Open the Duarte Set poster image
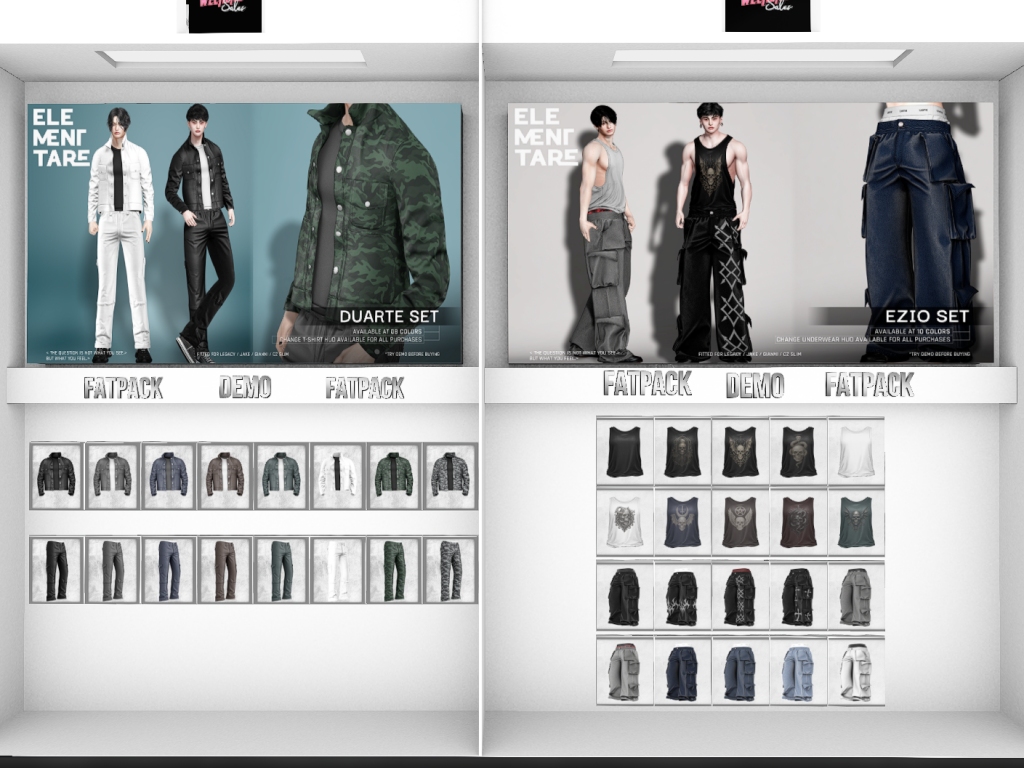1024x768 pixels. (x=244, y=233)
